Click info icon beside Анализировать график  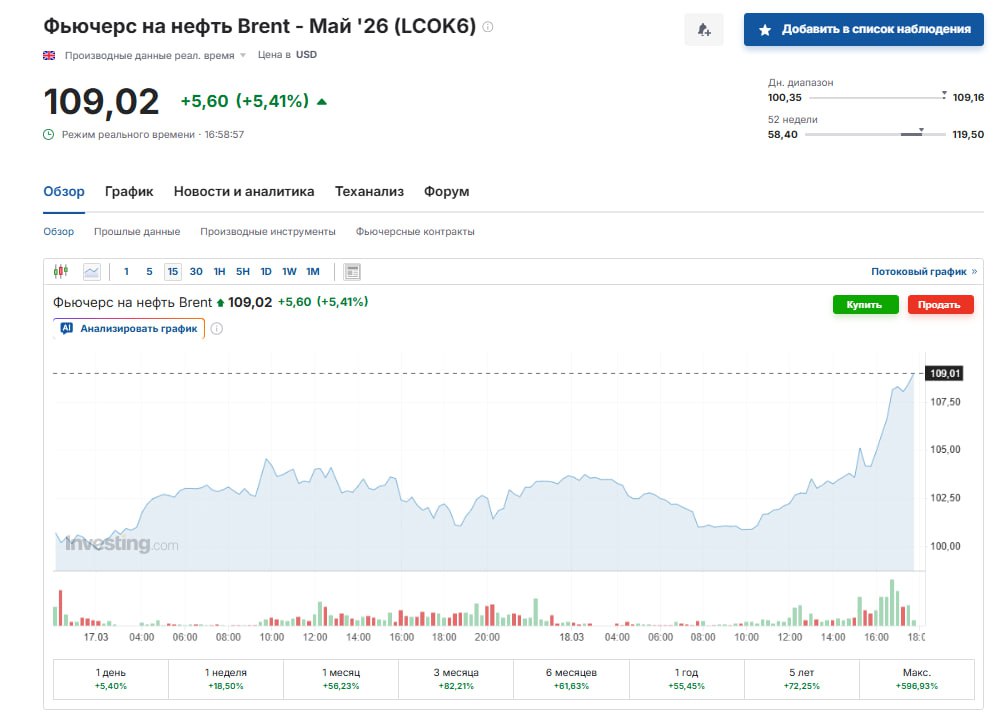pos(217,328)
